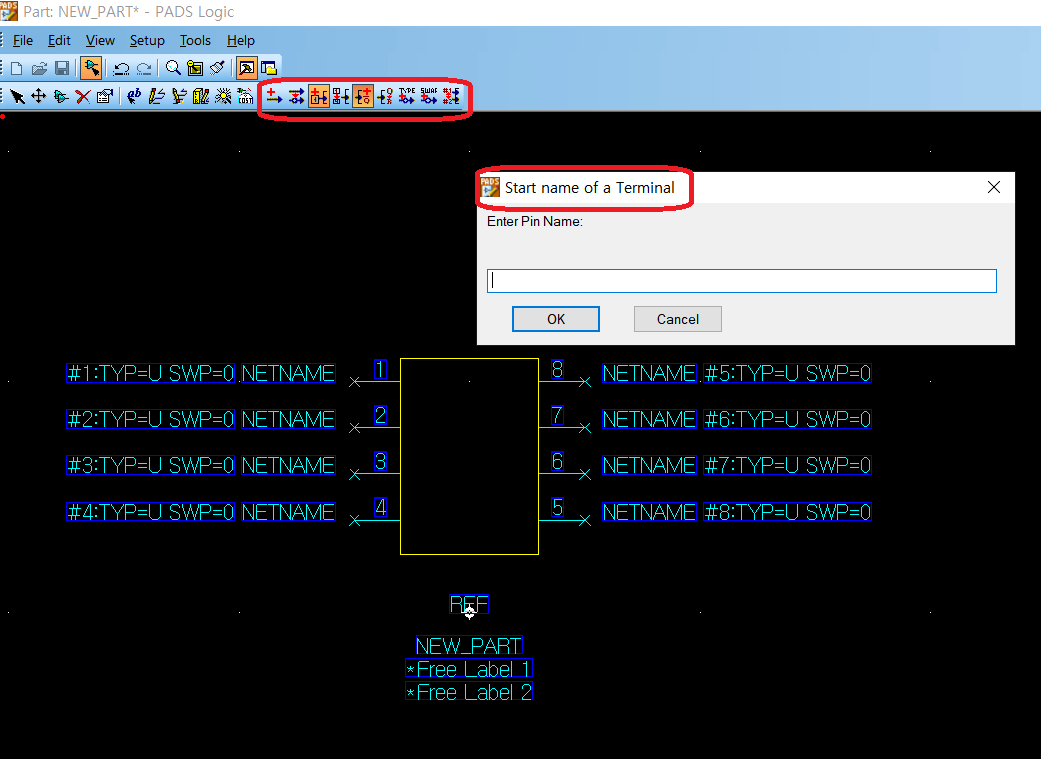
Task: Create a new part with New icon
Action: (x=17, y=68)
